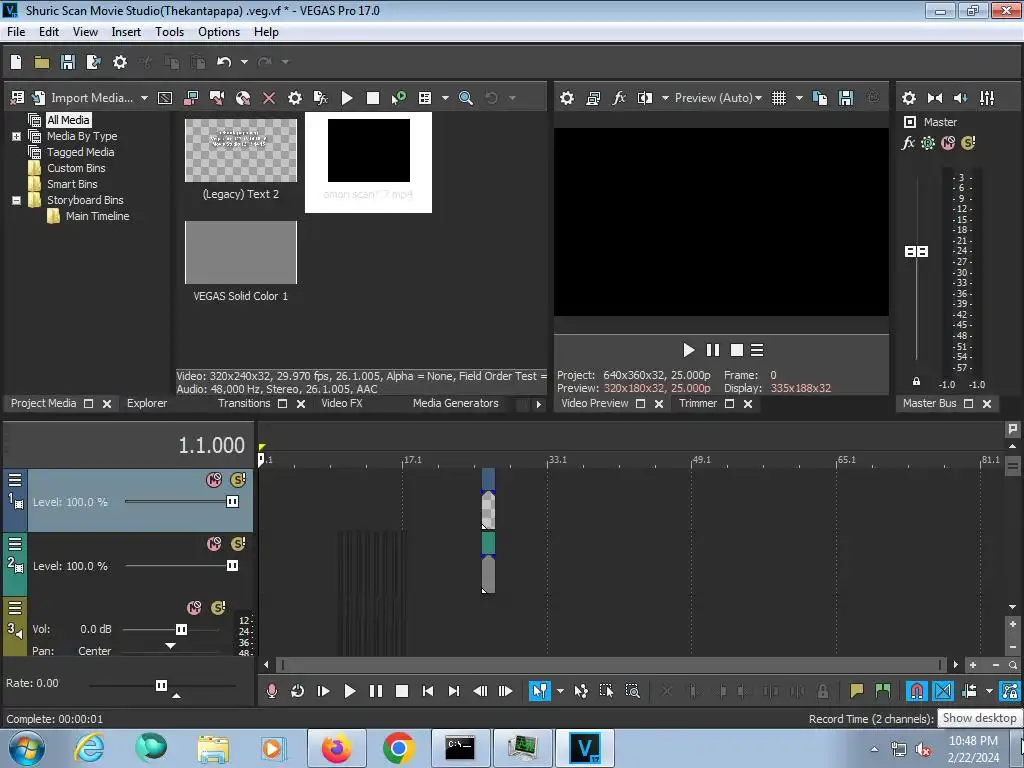Play the timeline from transport bar
The image size is (1024, 768).
[349, 691]
